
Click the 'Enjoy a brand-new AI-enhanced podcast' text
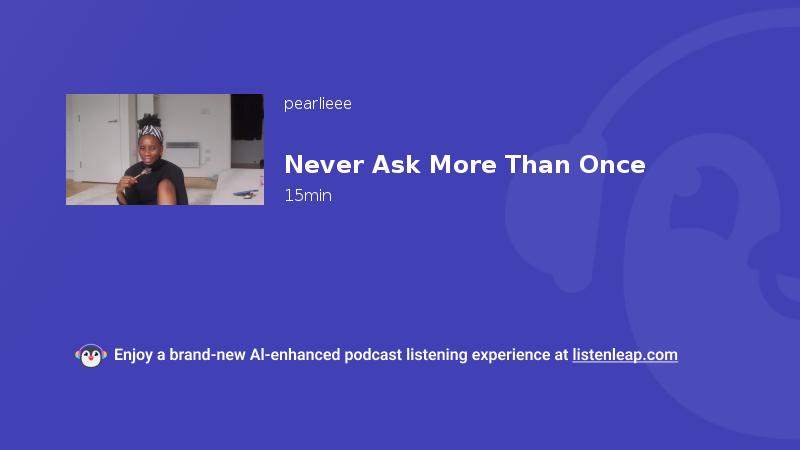tap(258, 355)
